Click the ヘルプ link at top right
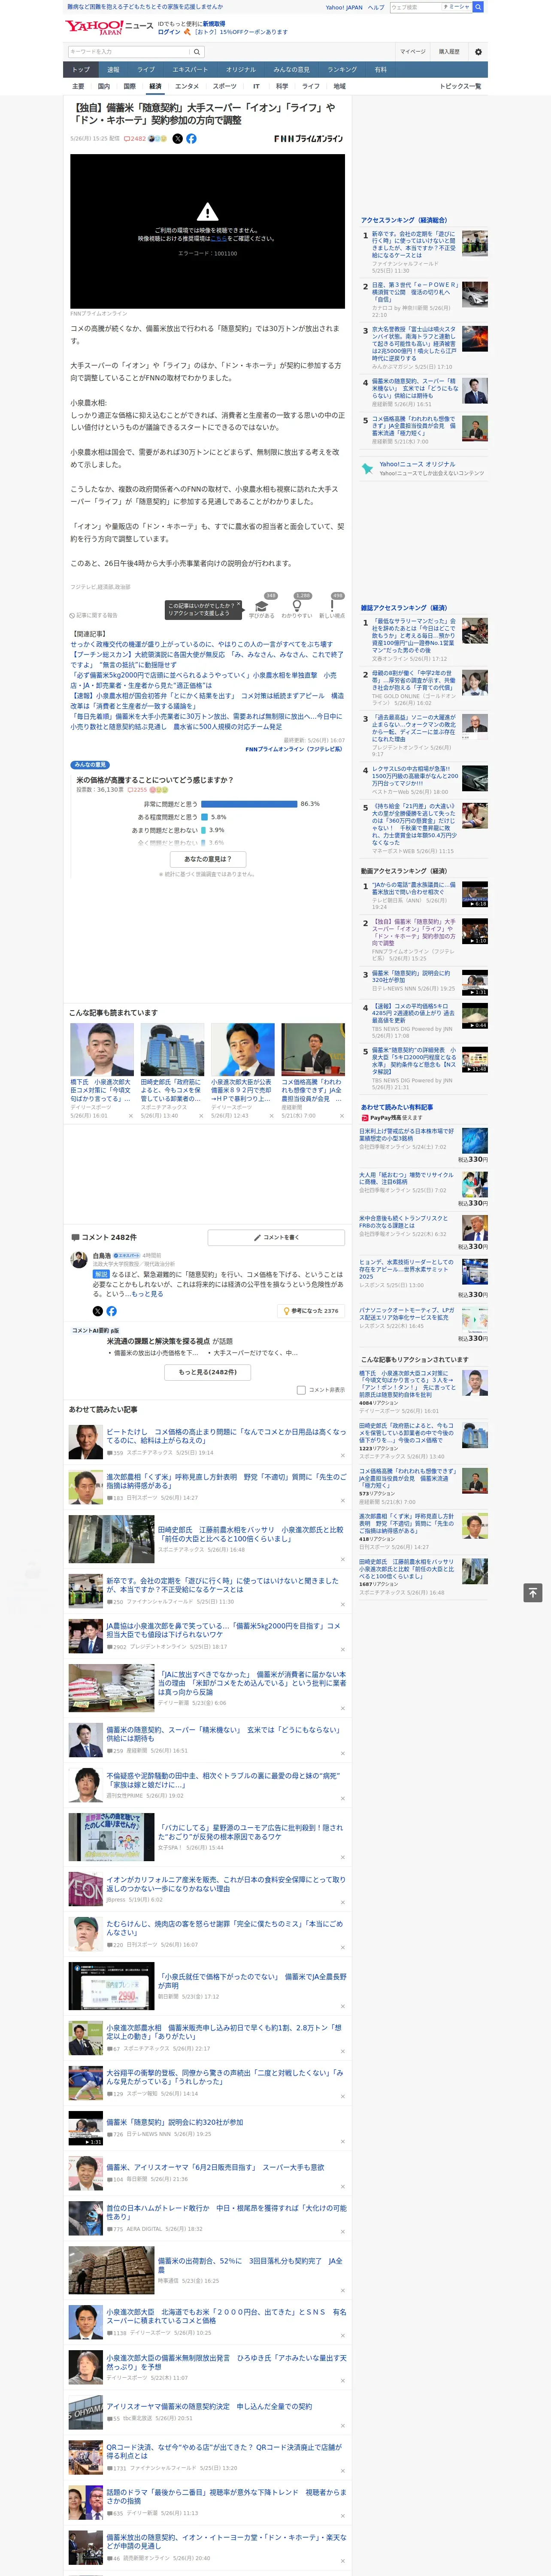This screenshot has width=551, height=2576. (x=376, y=7)
